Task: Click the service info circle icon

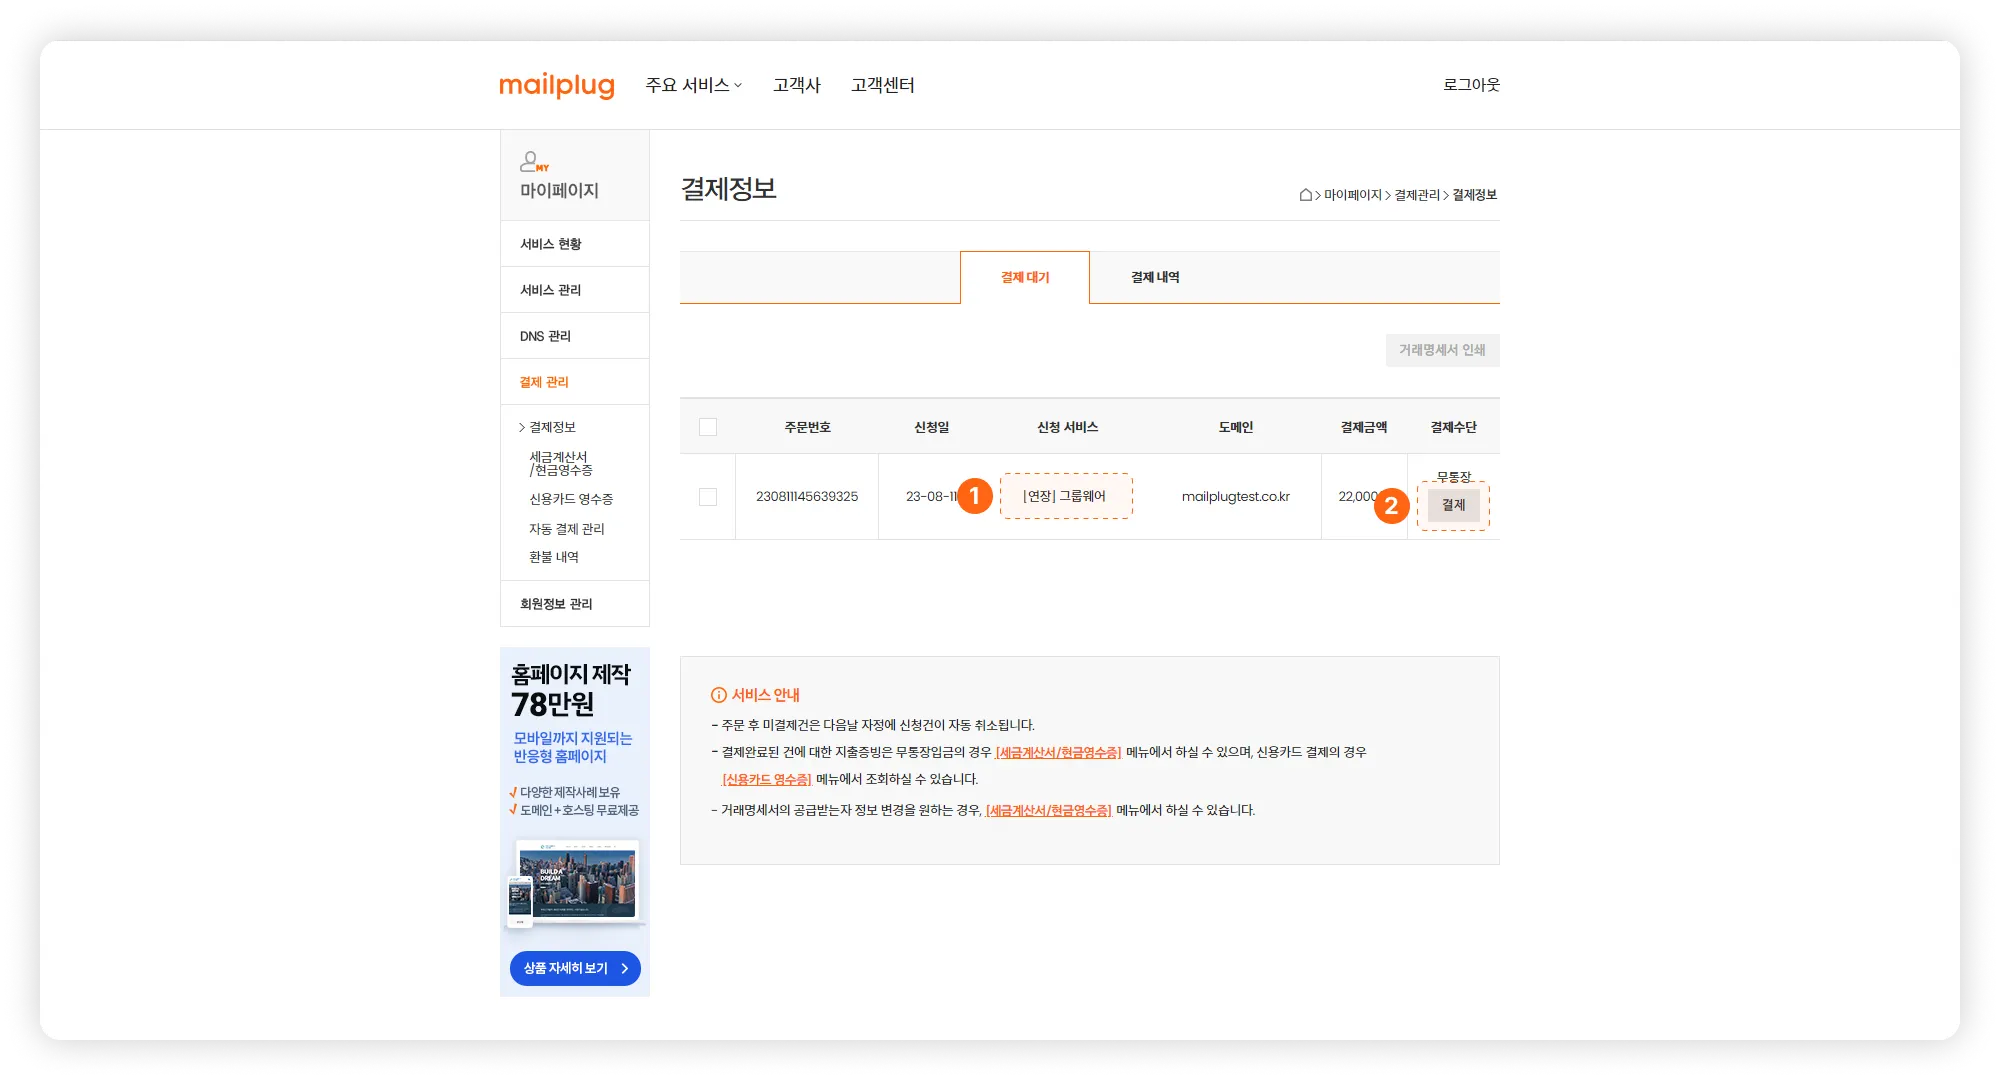Action: point(718,695)
